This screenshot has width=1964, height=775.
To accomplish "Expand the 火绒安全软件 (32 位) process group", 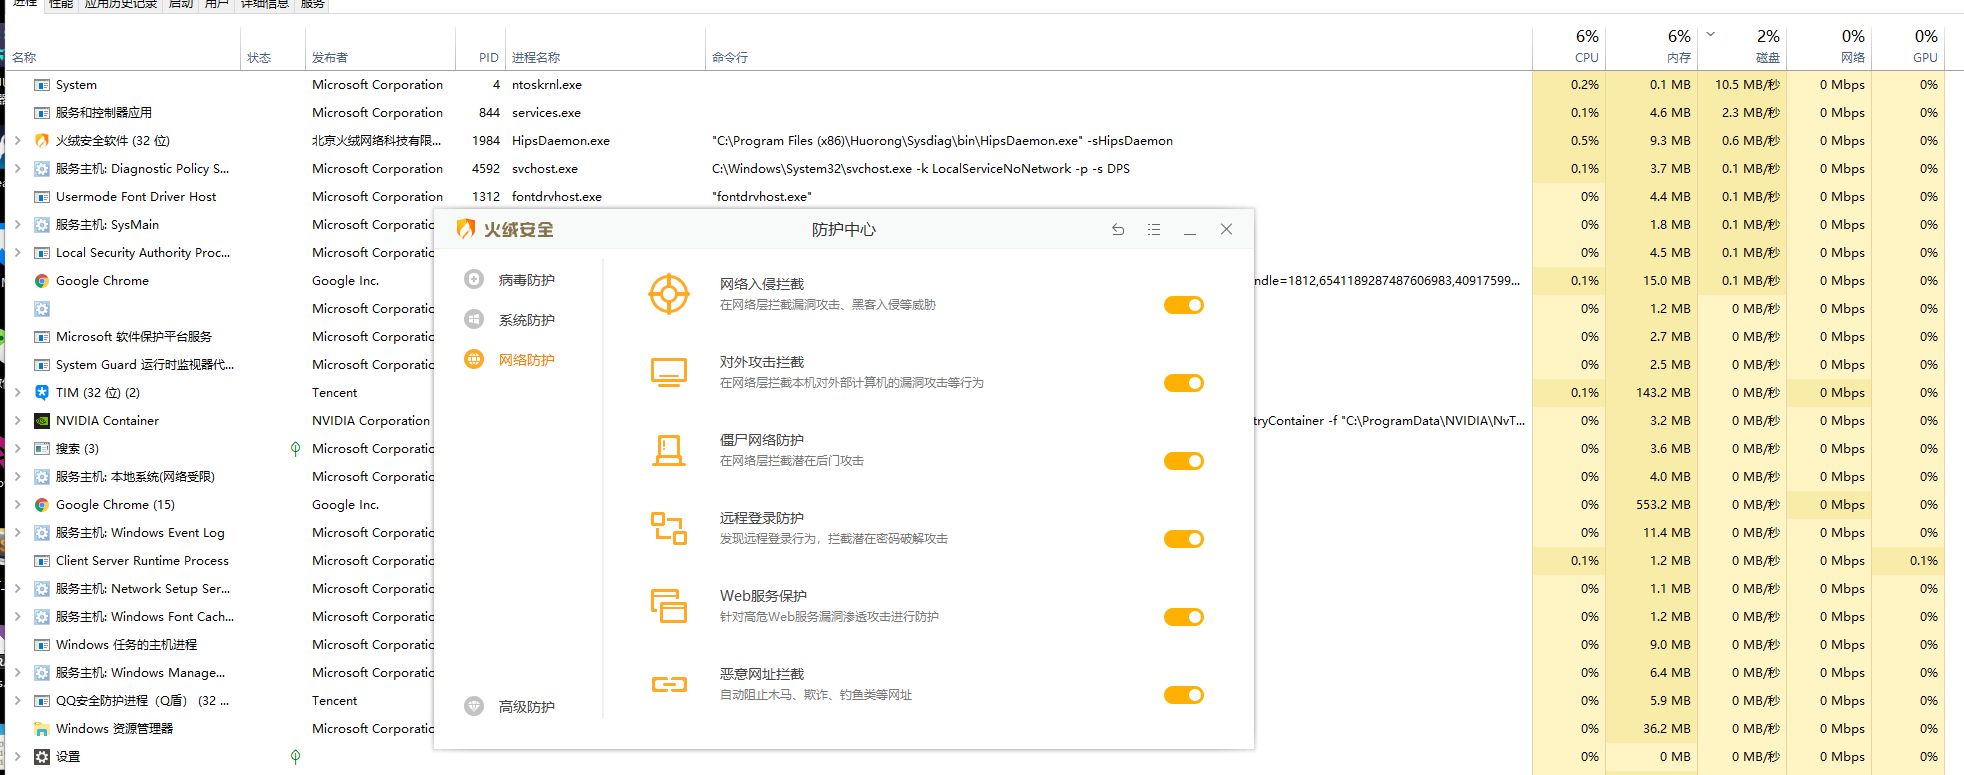I will tap(18, 141).
